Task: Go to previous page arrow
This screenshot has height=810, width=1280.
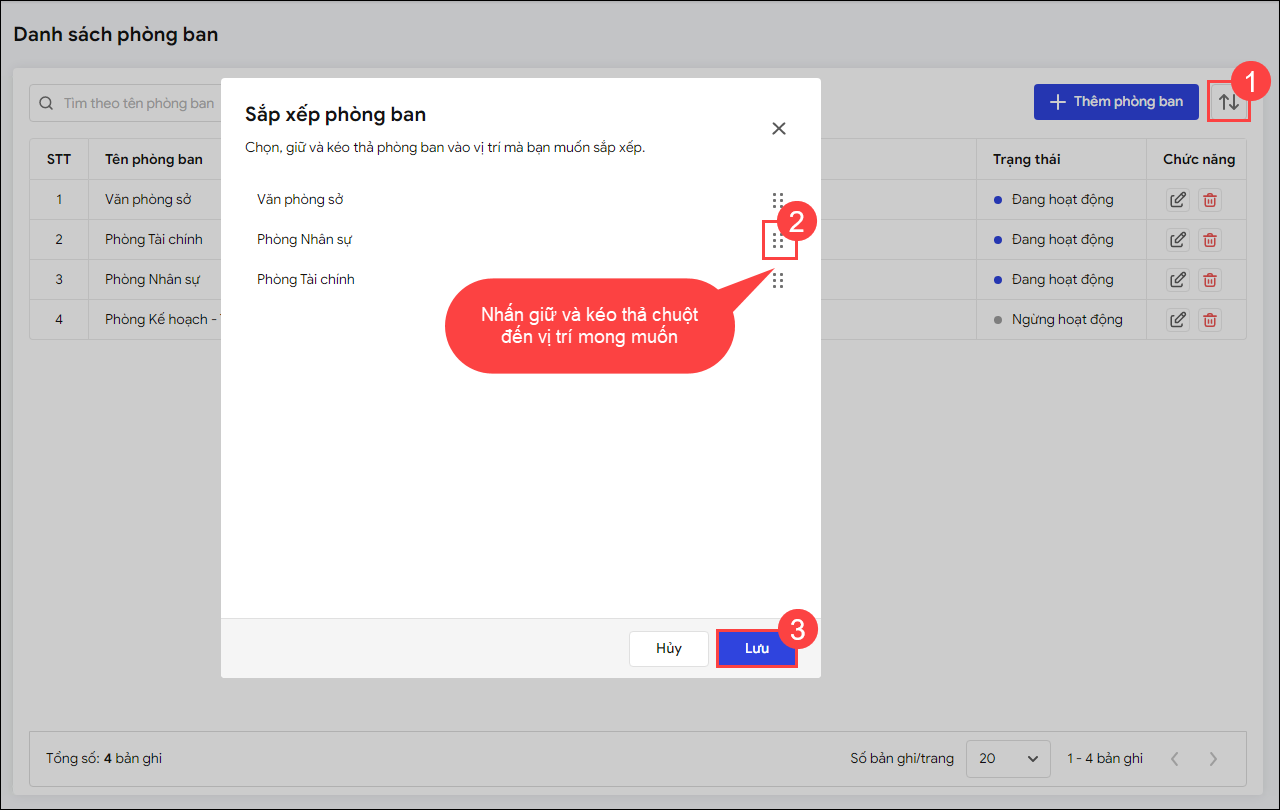Action: (x=1175, y=759)
